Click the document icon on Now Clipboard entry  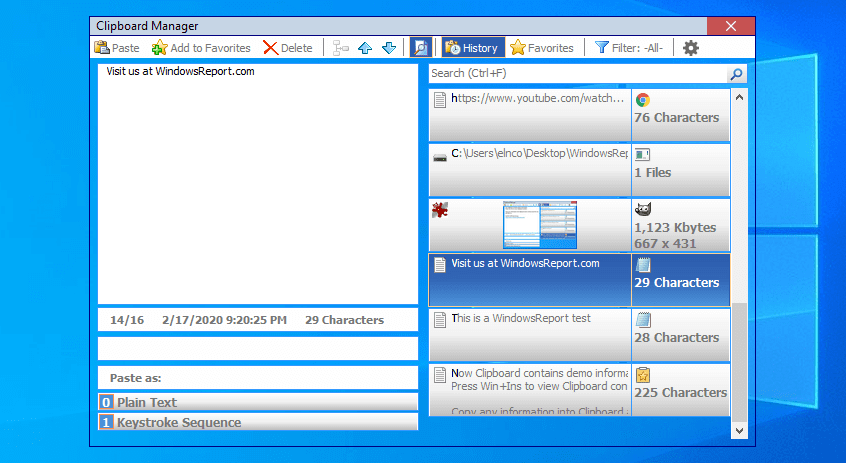[440, 375]
